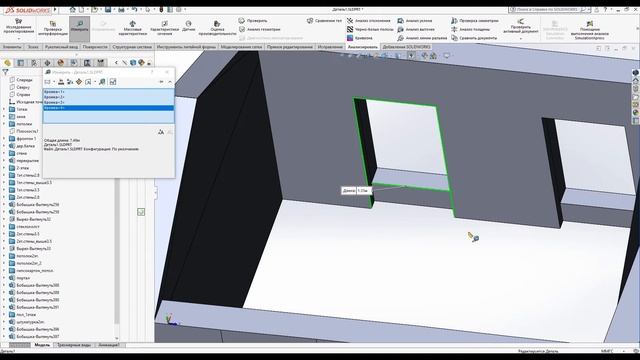The width and height of the screenshot is (640, 360).
Task: Click the Check (Проверить) command
Action: tap(253, 20)
